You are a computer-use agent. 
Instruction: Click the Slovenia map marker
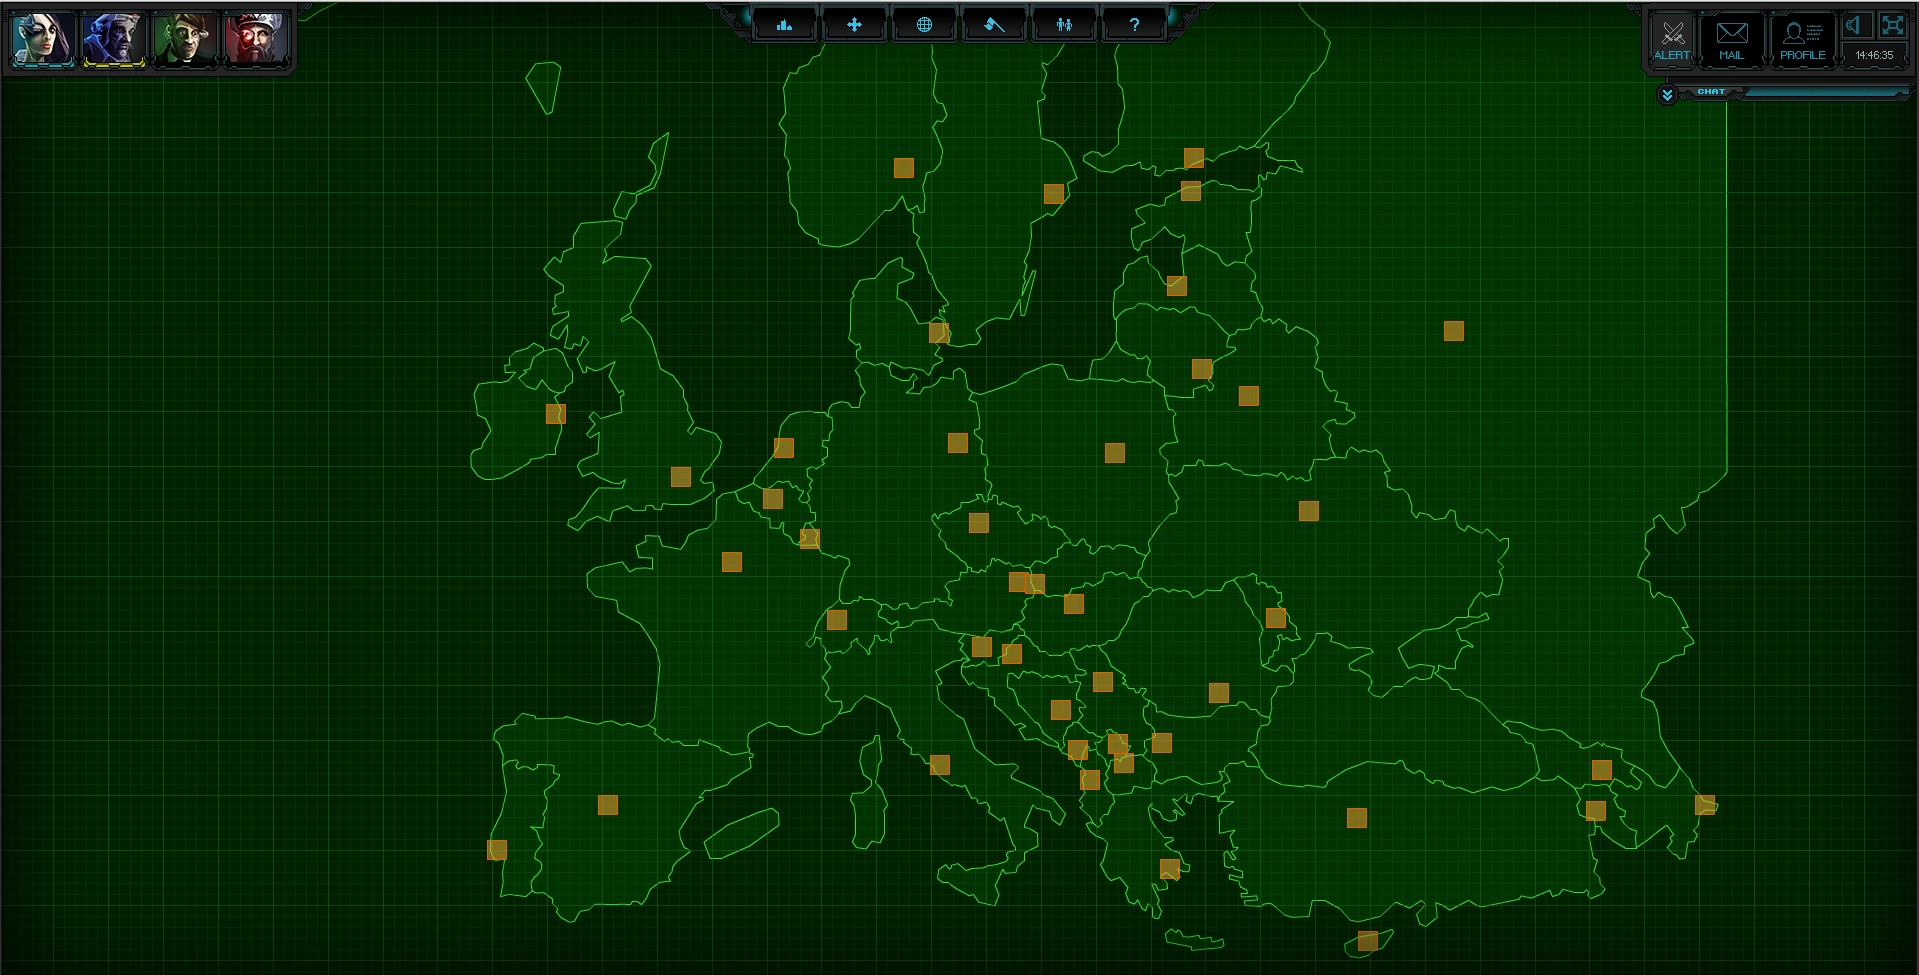(x=982, y=648)
